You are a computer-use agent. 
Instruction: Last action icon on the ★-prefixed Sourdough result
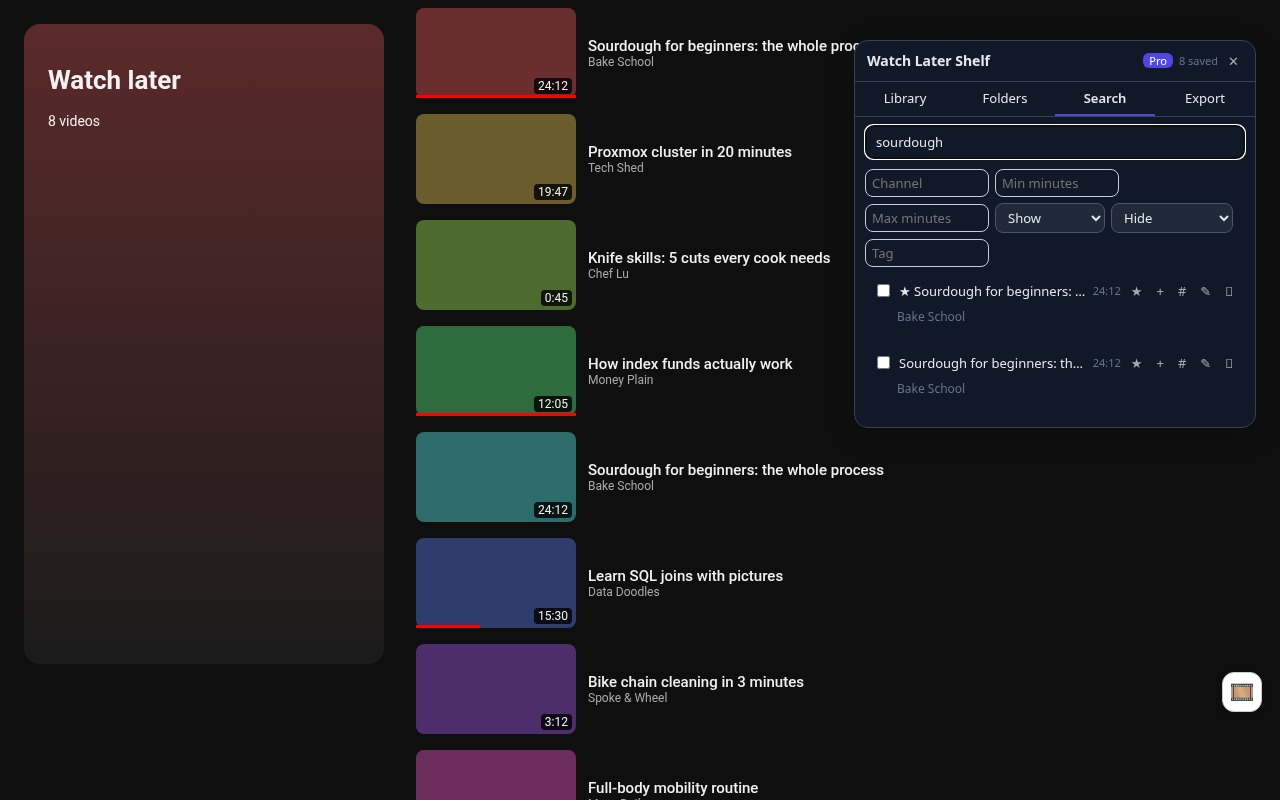(x=1229, y=291)
